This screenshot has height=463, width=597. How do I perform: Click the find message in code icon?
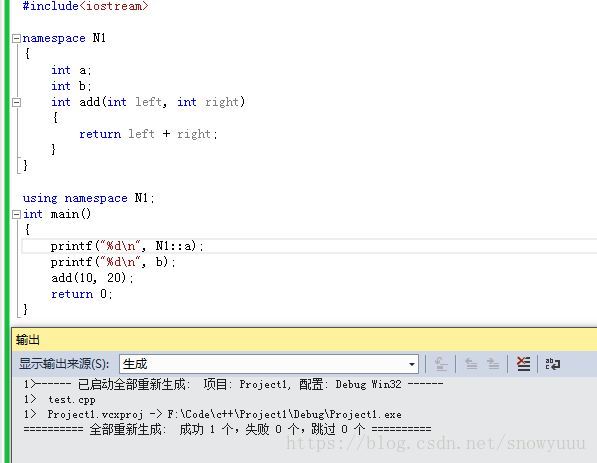(441, 364)
